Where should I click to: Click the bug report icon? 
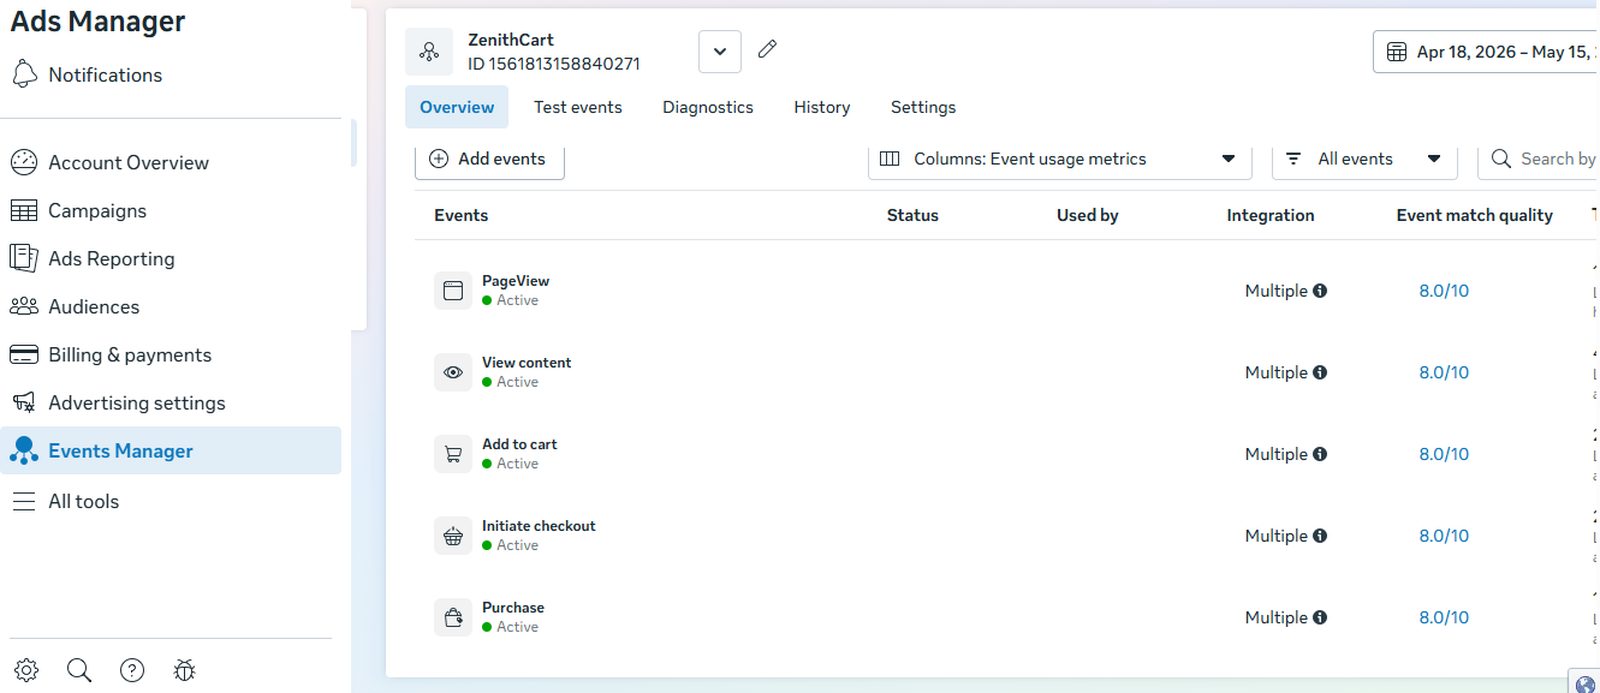(x=185, y=670)
